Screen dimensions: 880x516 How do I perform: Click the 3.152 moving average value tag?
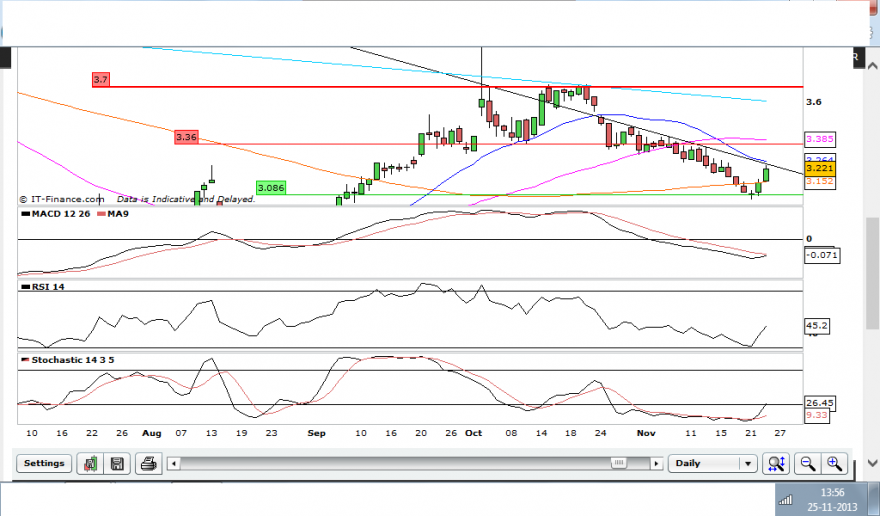820,181
